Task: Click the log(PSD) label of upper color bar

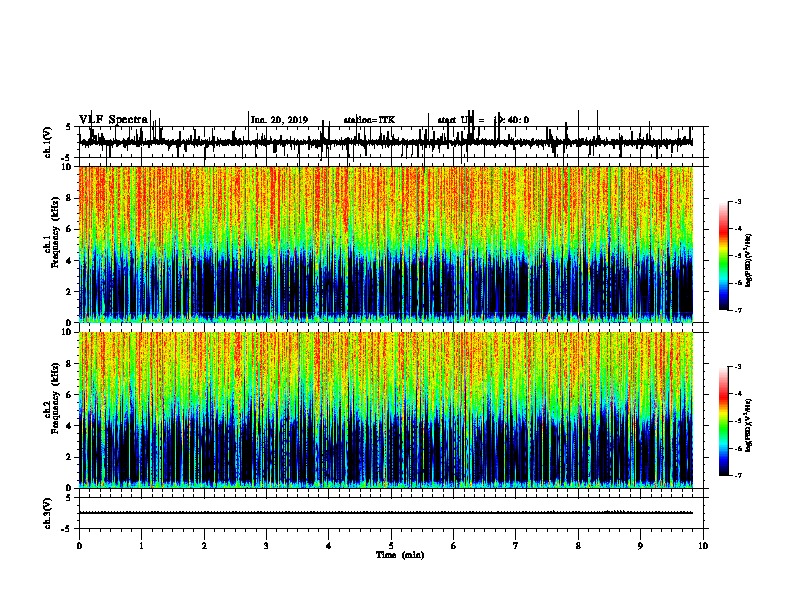Action: click(749, 260)
